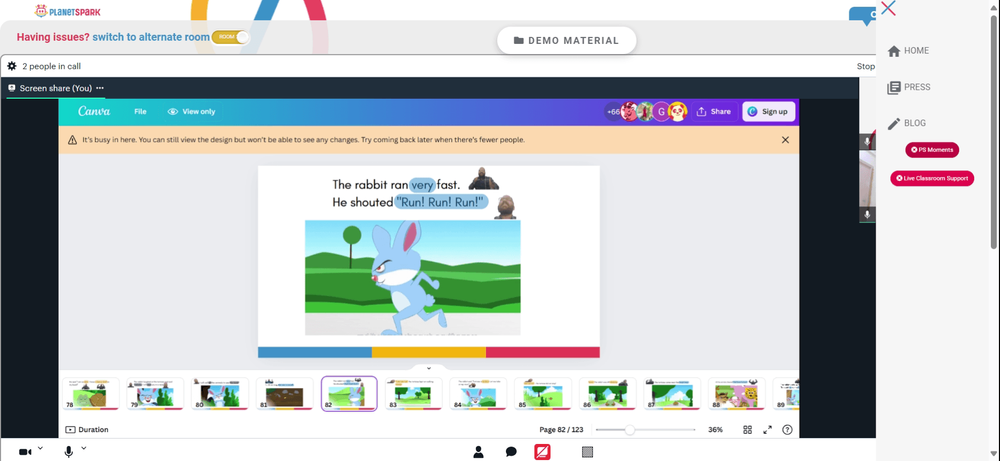Select page 82 thumbnail
The width and height of the screenshot is (1000, 461).
[x=349, y=393]
